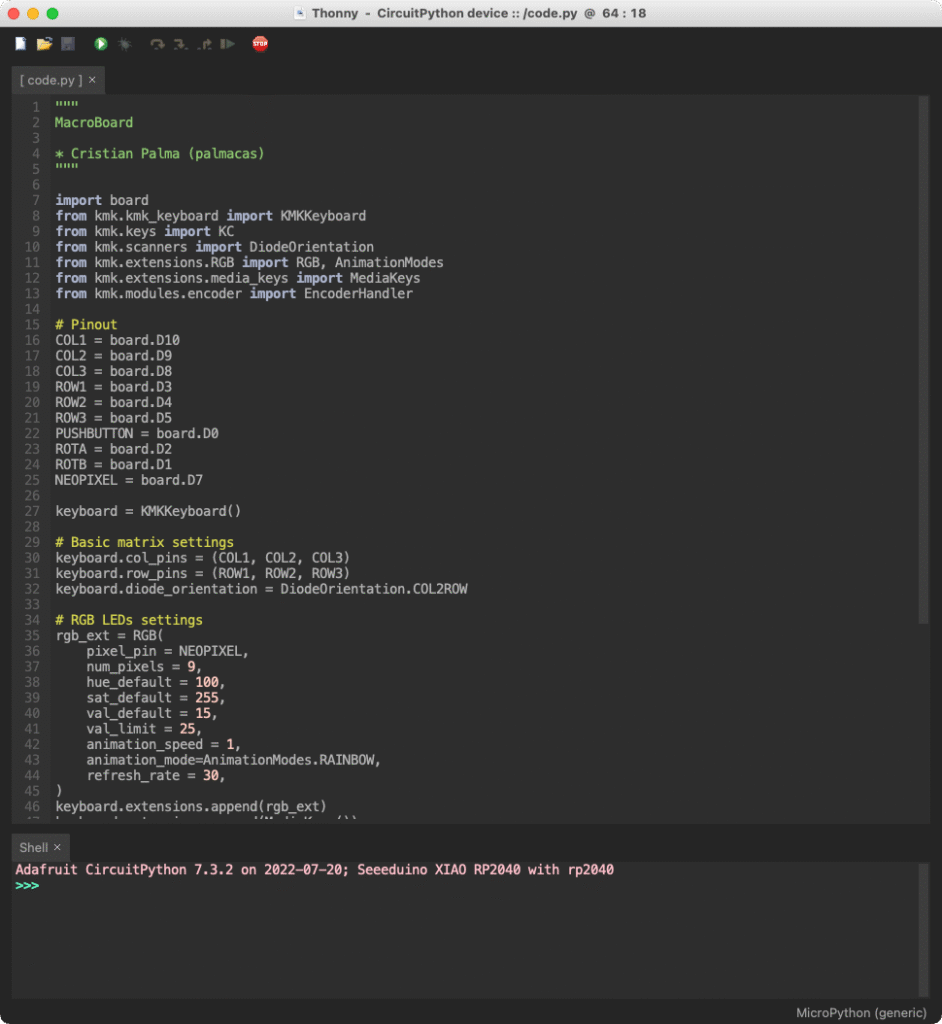Screen dimensions: 942x1024
Task: Stop the backend with the red STOP icon
Action: (260, 44)
